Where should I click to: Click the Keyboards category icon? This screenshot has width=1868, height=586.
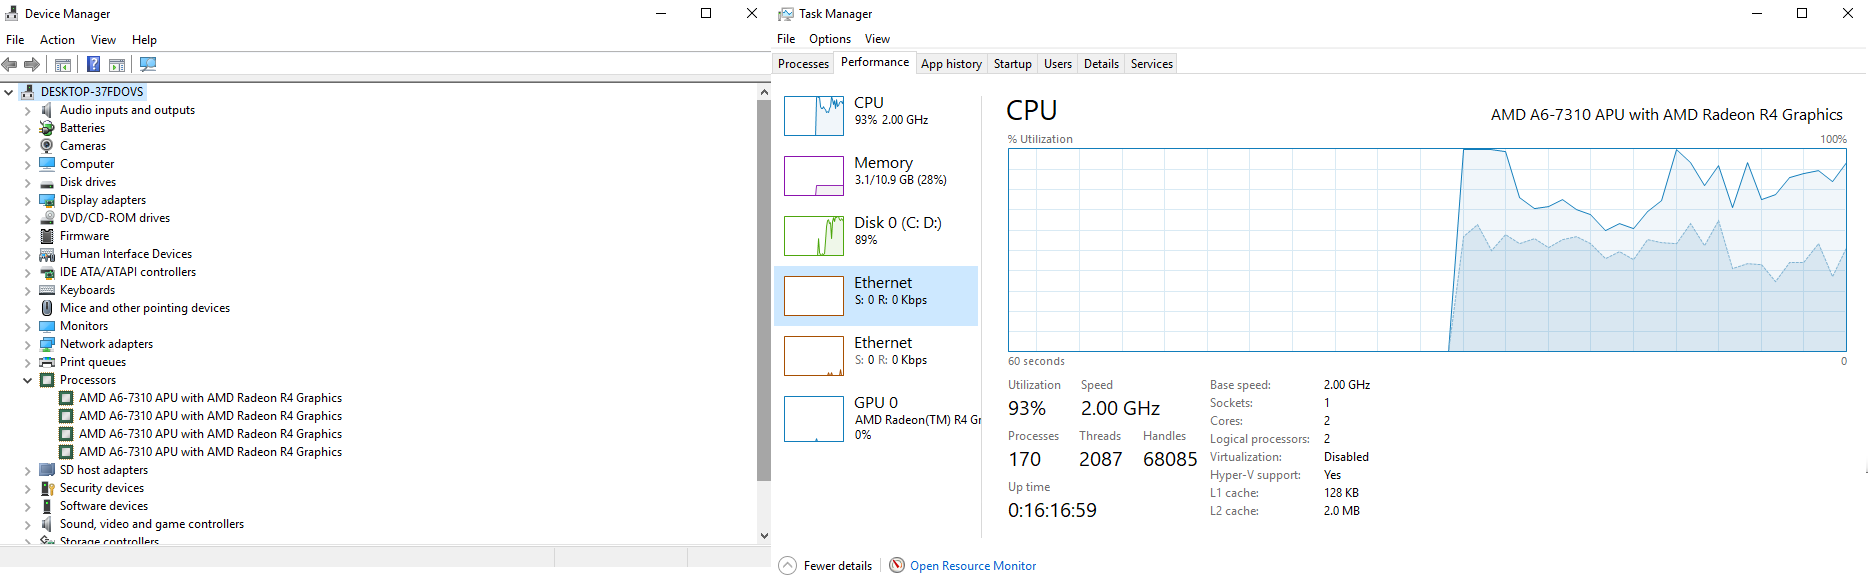coord(47,290)
